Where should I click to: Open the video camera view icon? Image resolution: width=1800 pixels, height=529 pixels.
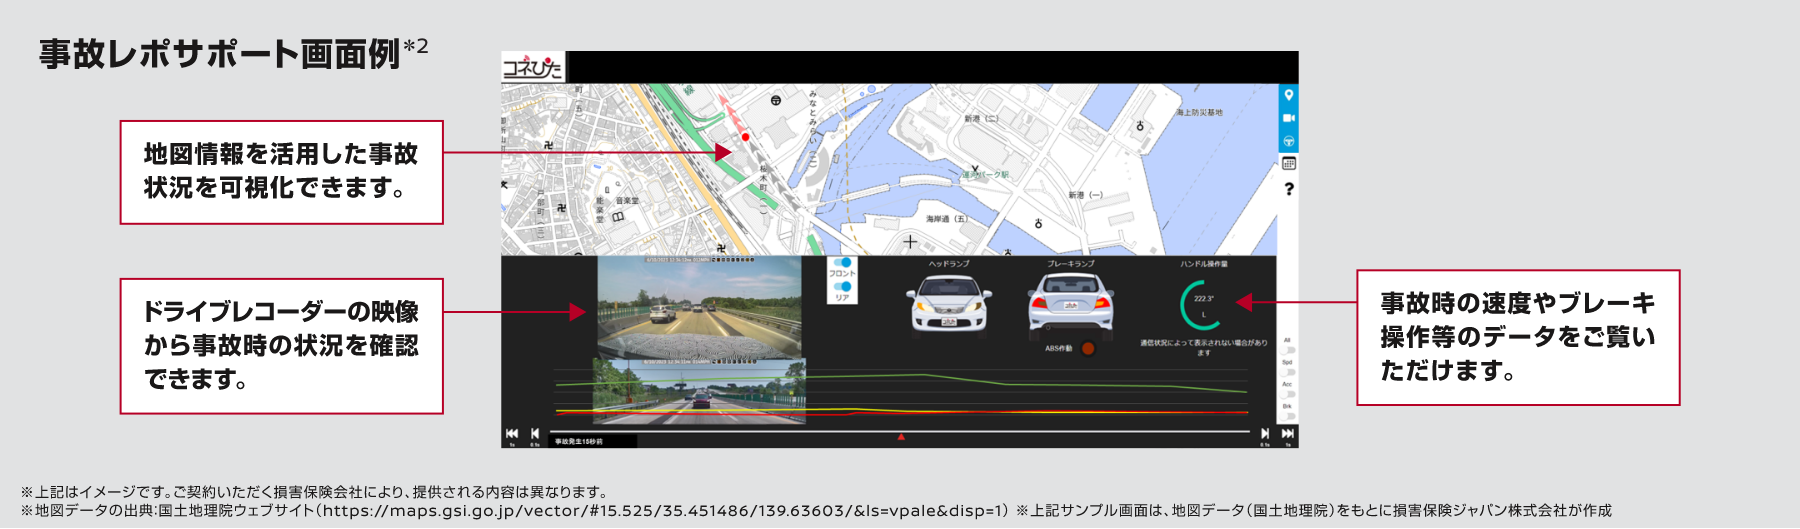(1288, 118)
